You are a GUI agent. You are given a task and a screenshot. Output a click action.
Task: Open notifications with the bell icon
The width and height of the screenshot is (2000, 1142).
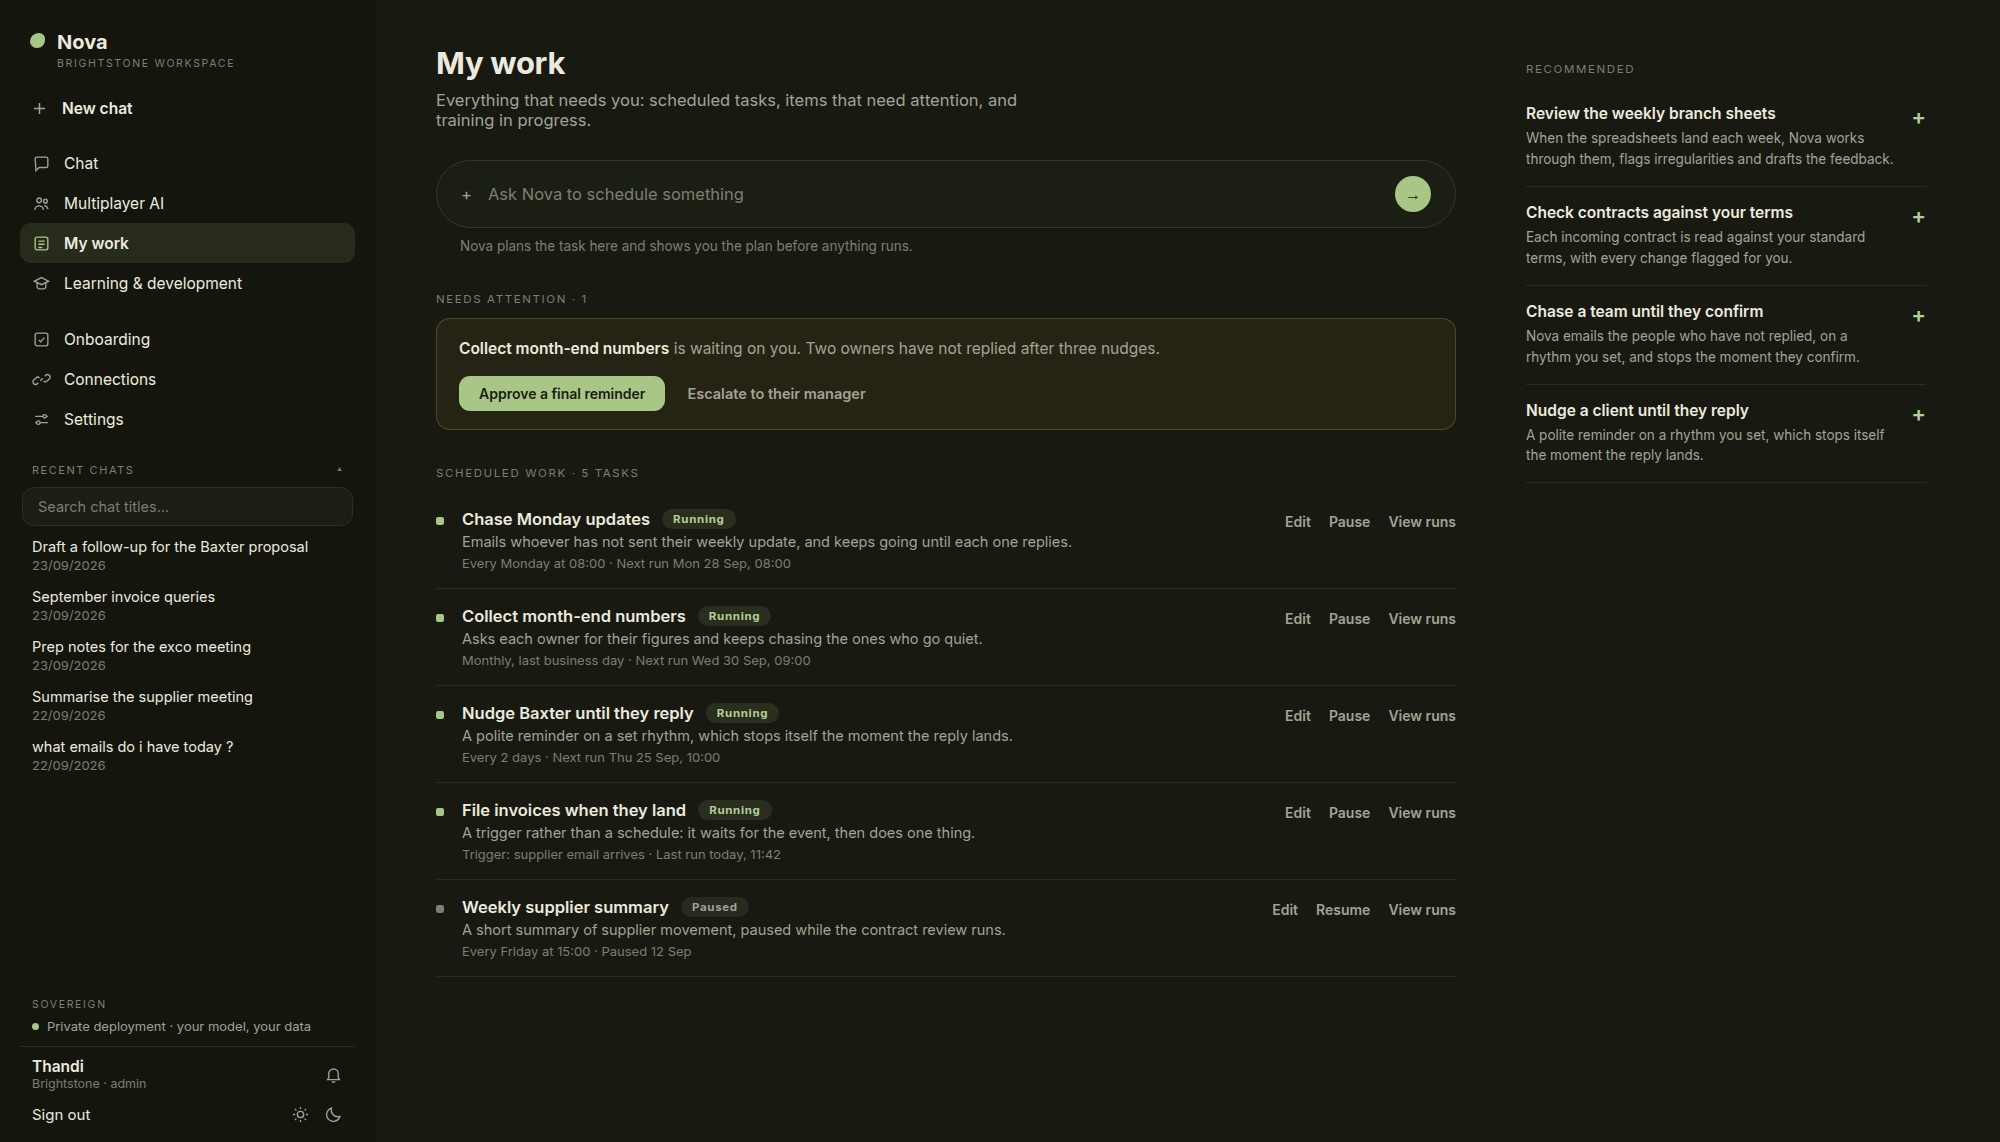click(333, 1075)
